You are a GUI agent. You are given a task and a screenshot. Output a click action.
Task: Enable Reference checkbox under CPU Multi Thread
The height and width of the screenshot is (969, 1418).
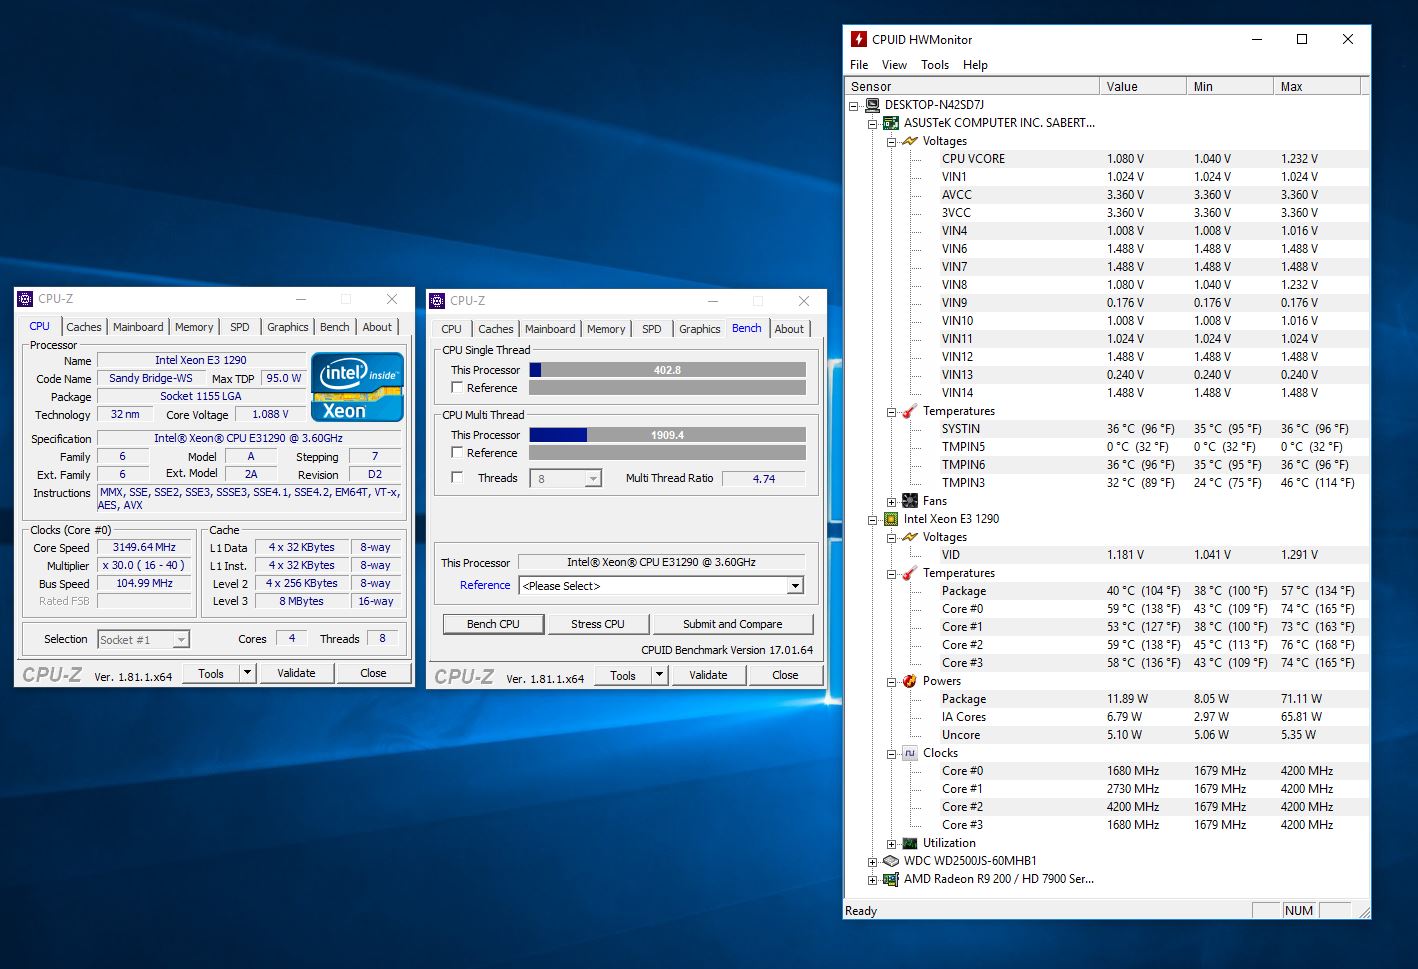(x=457, y=453)
